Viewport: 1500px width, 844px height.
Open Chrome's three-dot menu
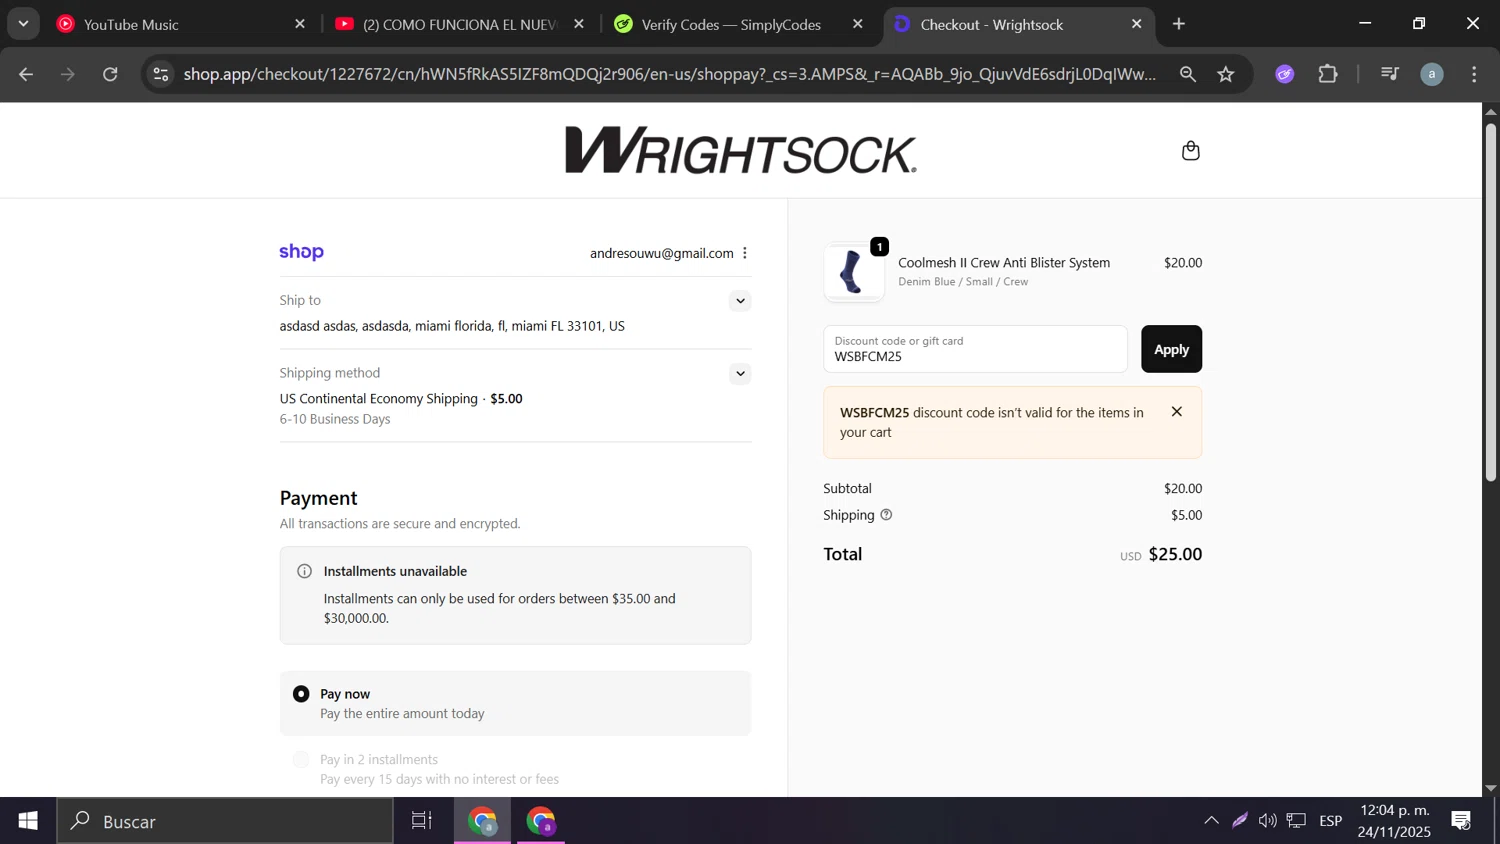coord(1474,74)
